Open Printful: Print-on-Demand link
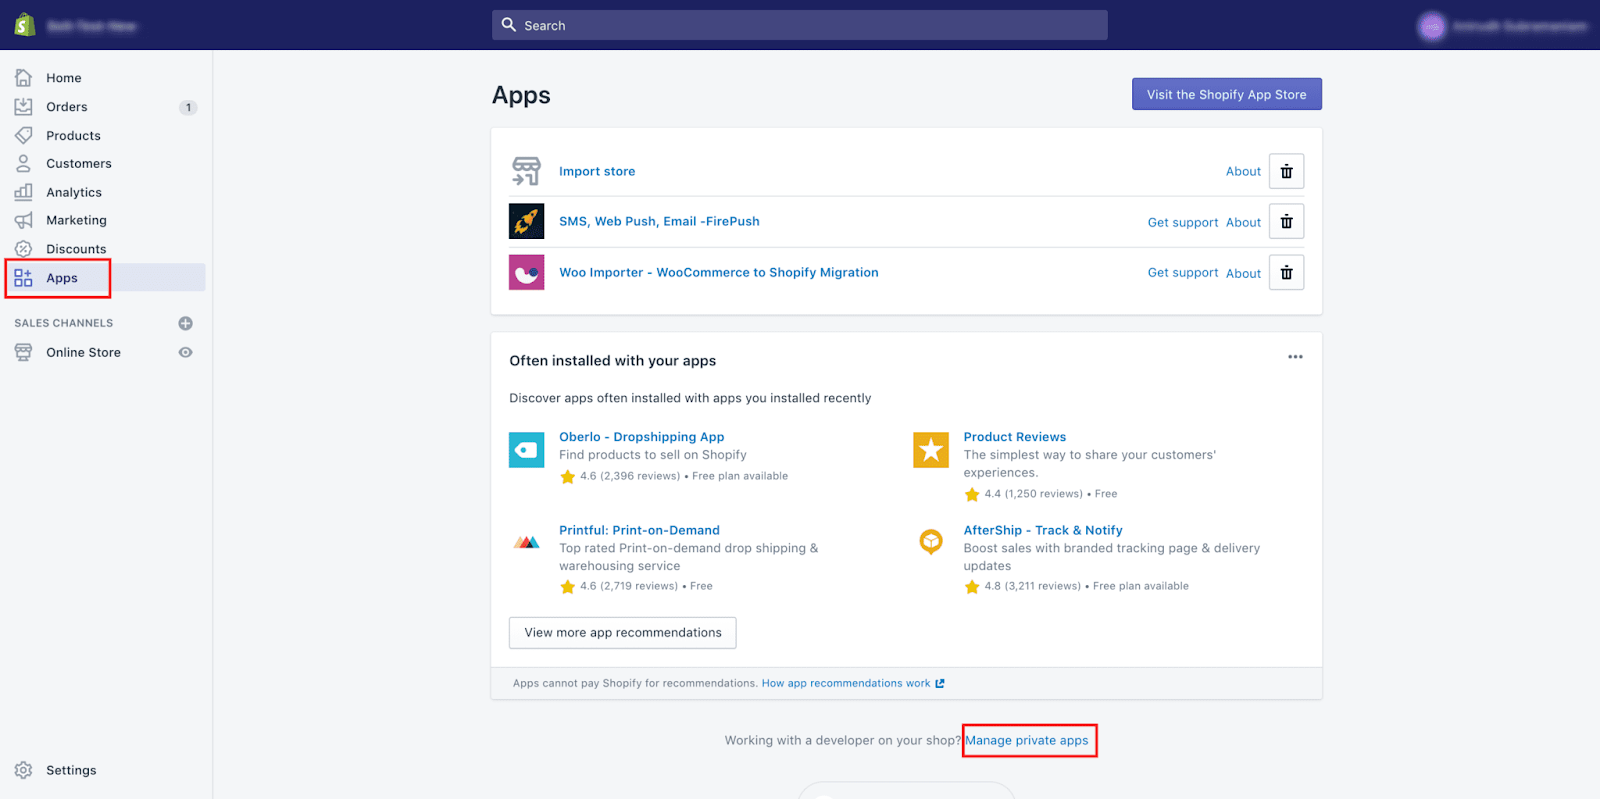The height and width of the screenshot is (799, 1600). (639, 530)
